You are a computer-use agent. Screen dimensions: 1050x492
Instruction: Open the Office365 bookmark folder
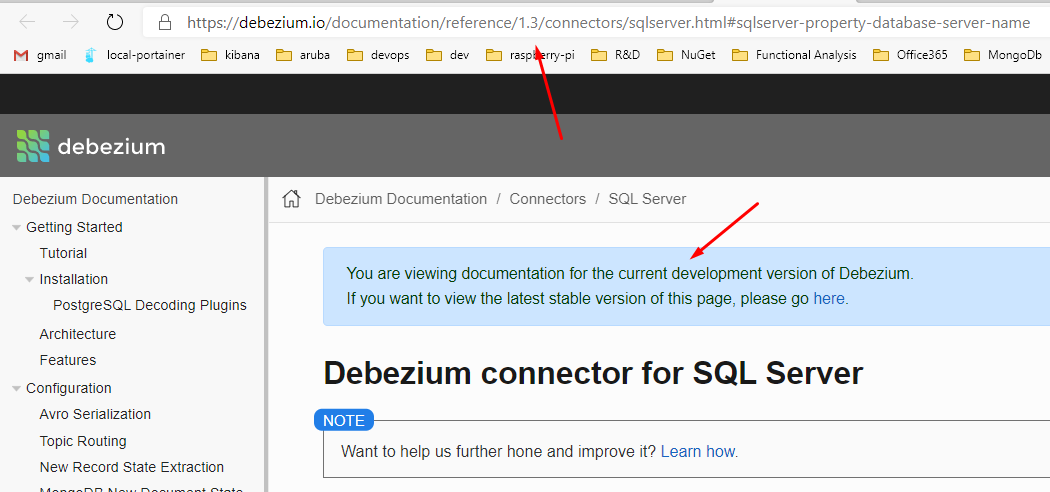[x=911, y=55]
